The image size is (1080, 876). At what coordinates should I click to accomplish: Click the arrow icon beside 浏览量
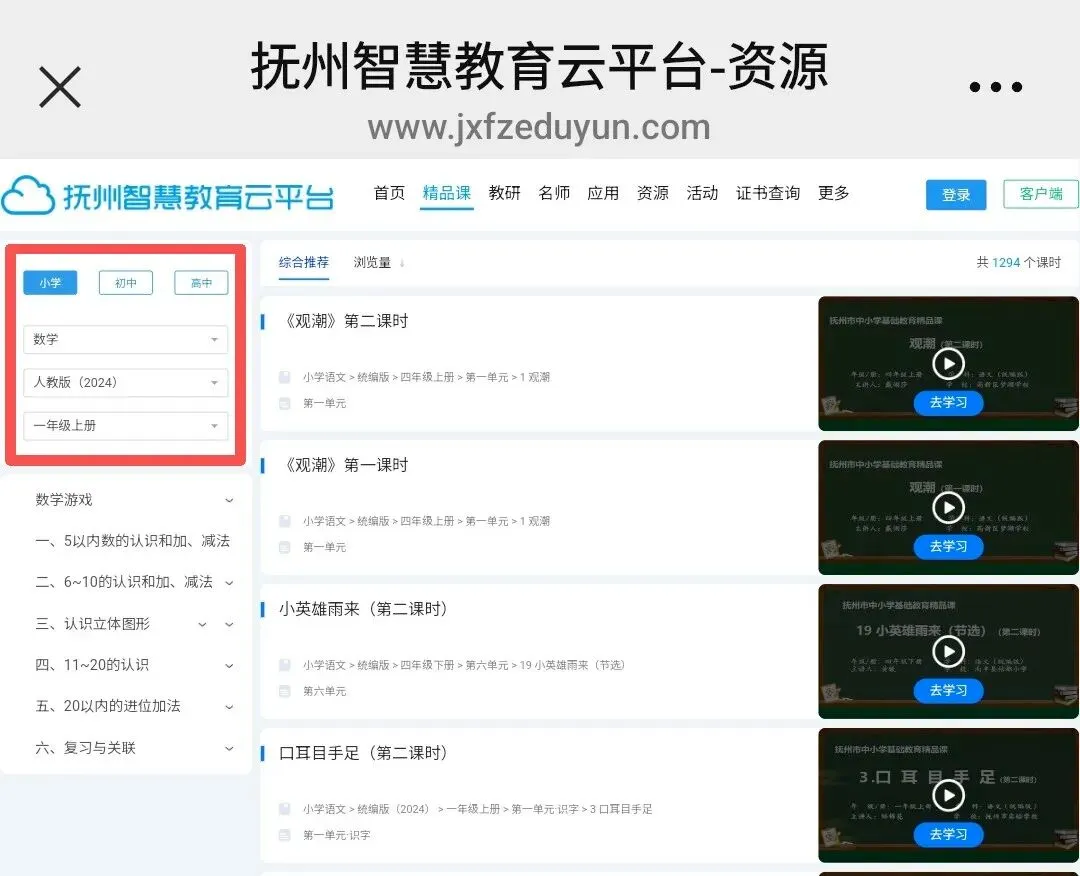pyautogui.click(x=402, y=263)
